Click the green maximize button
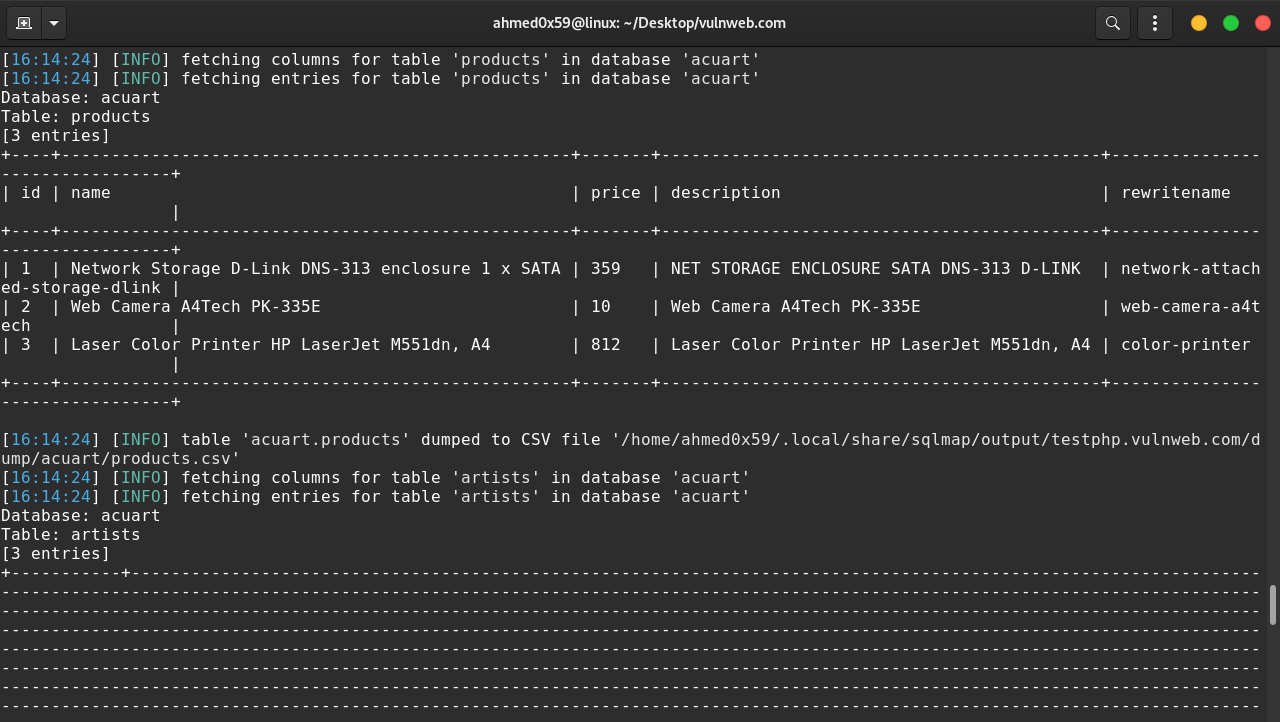Image resolution: width=1280 pixels, height=722 pixels. point(1231,21)
